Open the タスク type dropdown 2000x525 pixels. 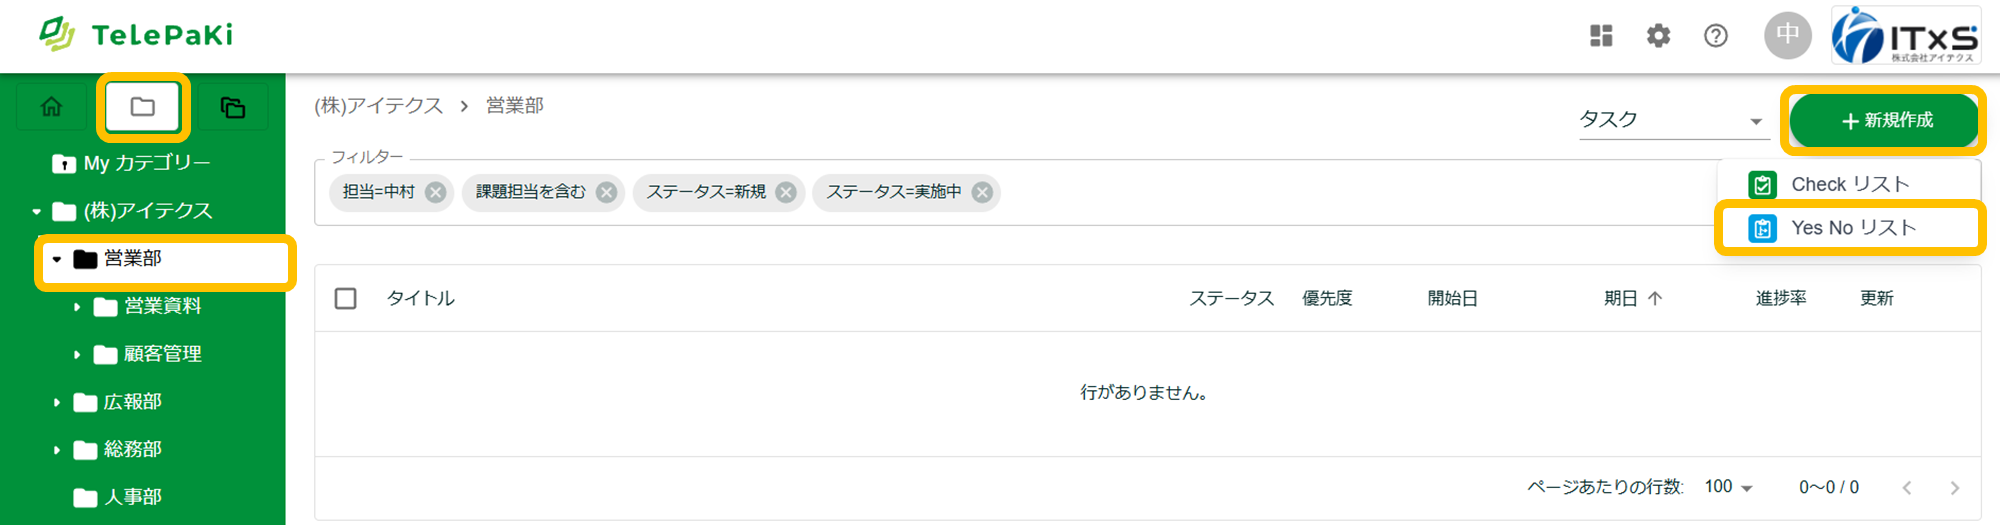(x=1671, y=120)
